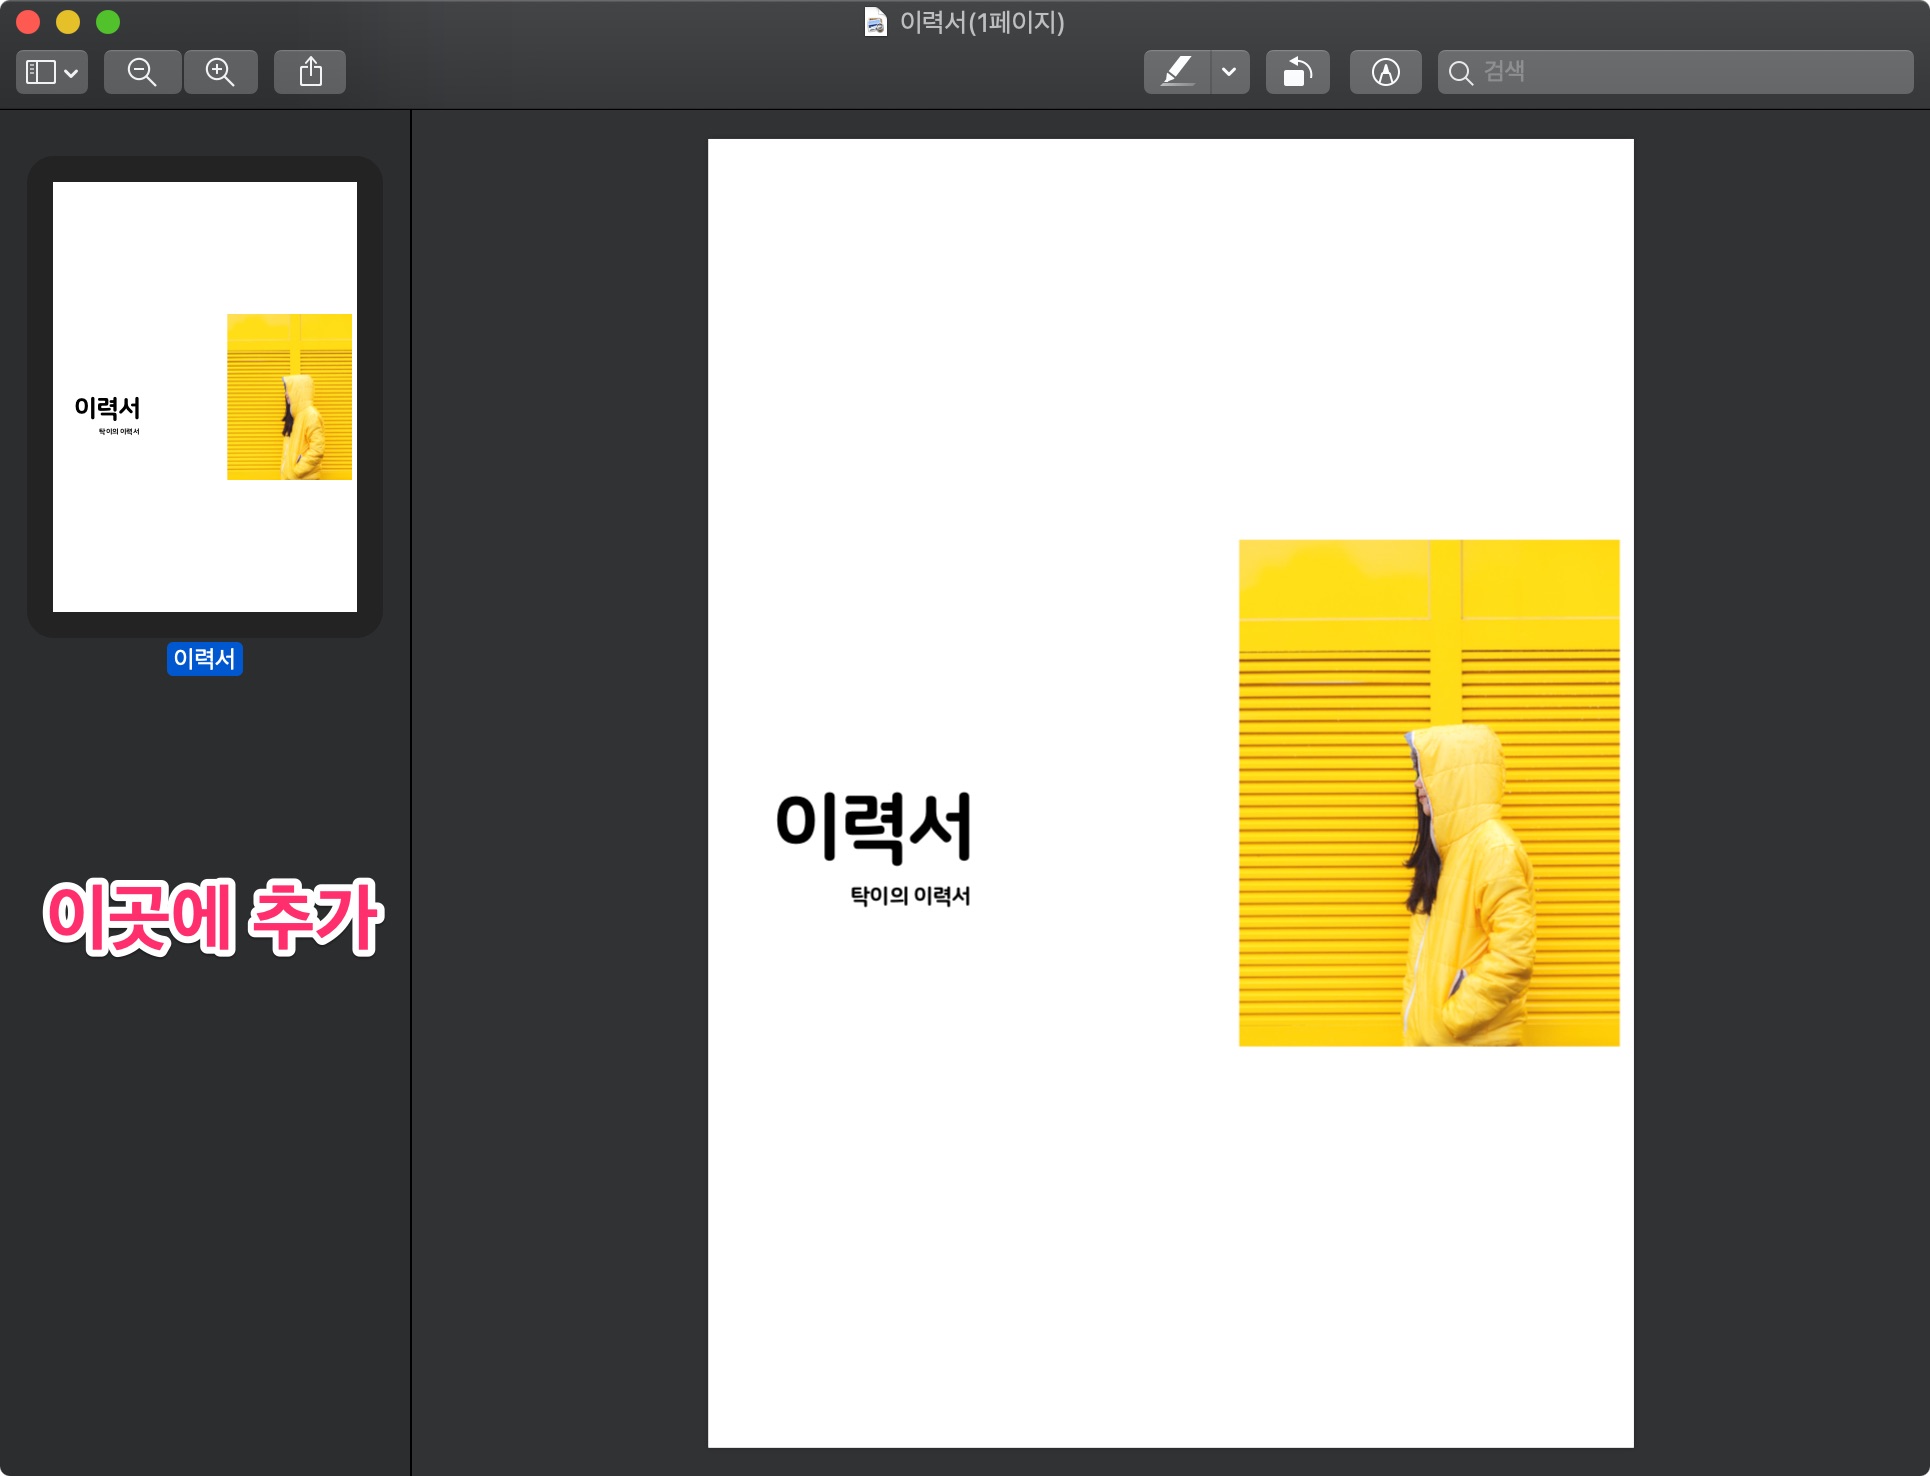Enter full screen with green button
1930x1476 pixels.
[108, 22]
